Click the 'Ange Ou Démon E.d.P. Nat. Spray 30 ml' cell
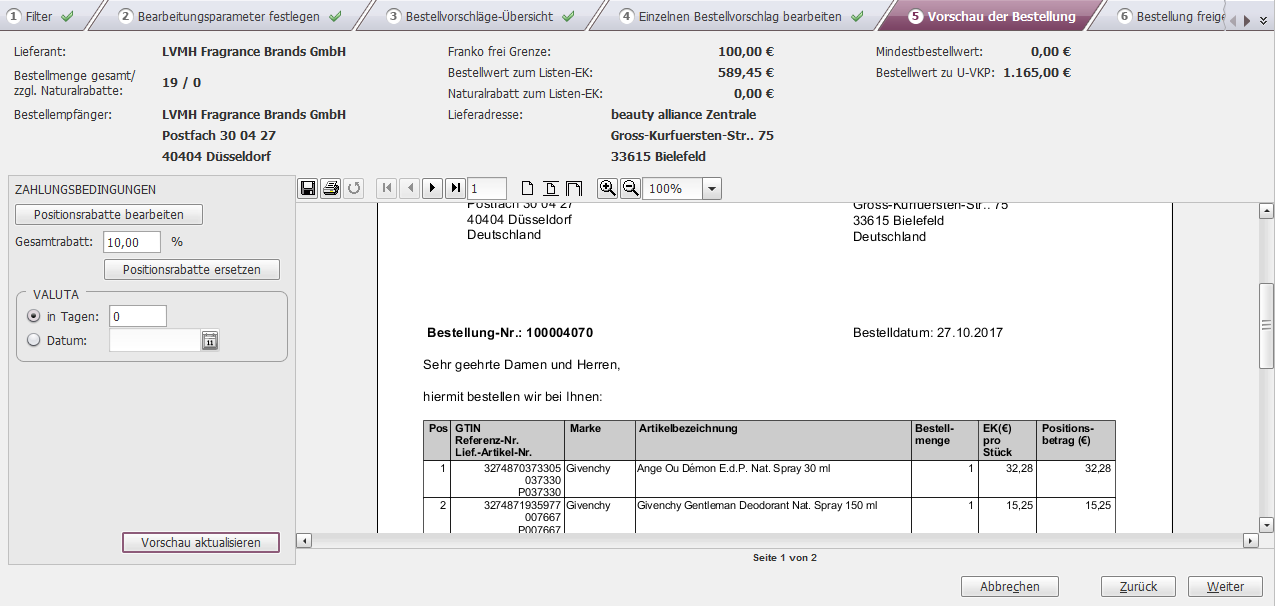Screen dimensions: 1275x606 [773, 480]
